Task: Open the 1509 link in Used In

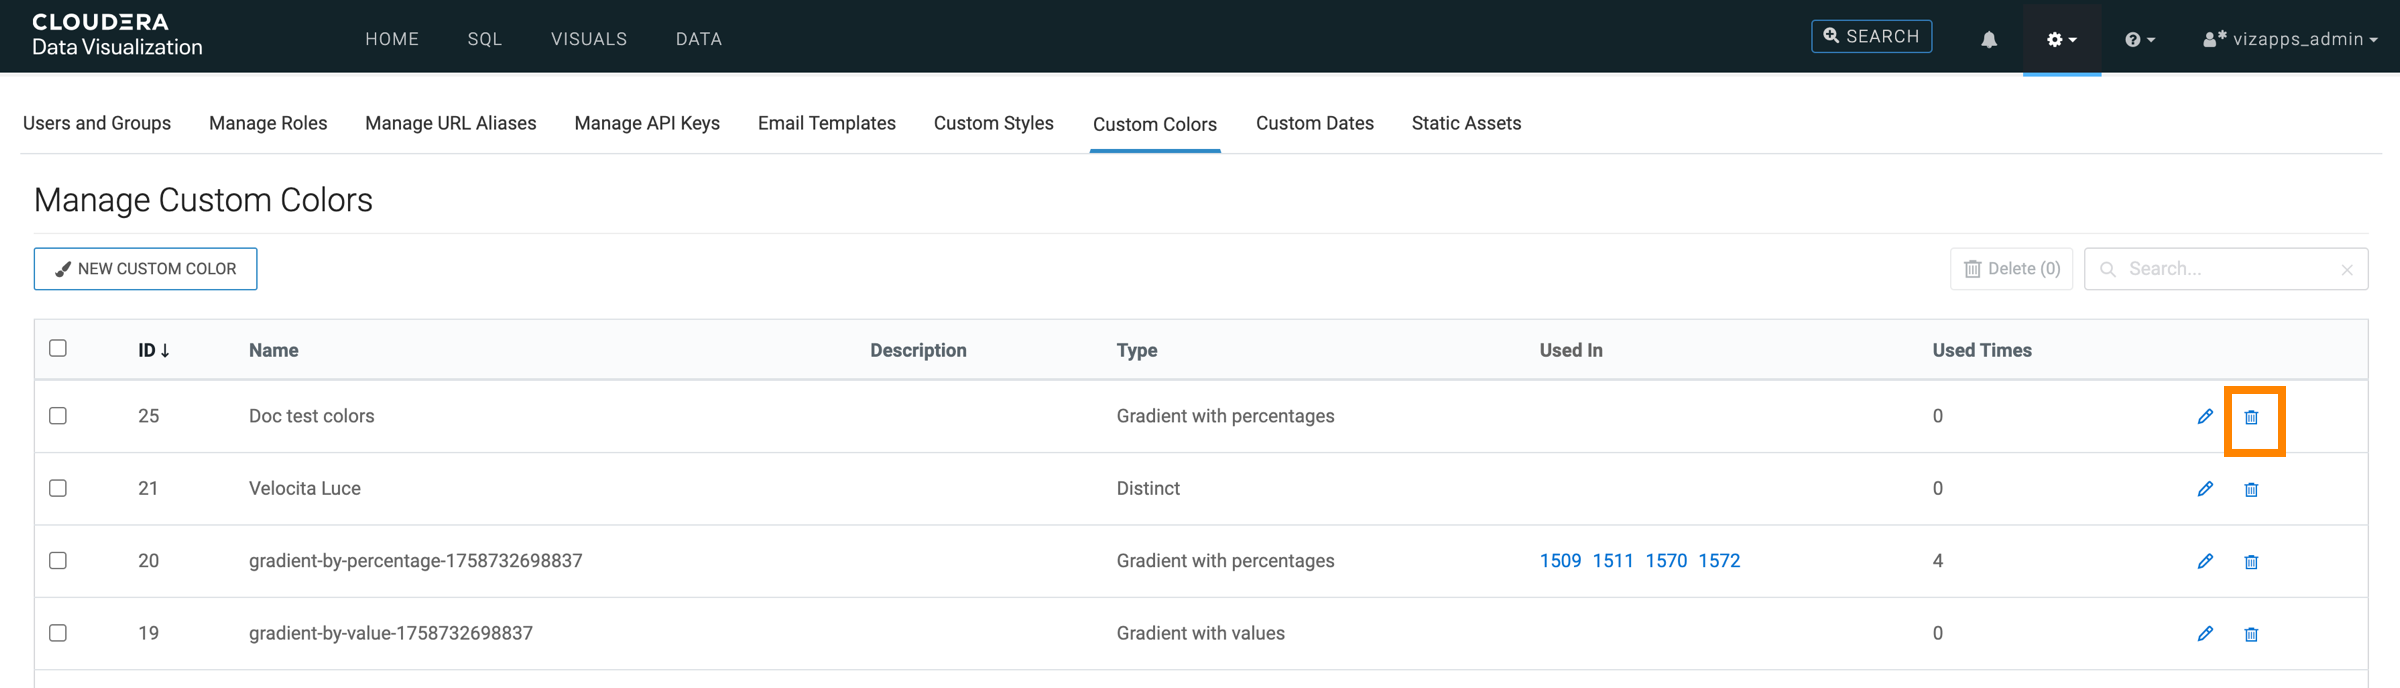Action: [x=1560, y=561]
